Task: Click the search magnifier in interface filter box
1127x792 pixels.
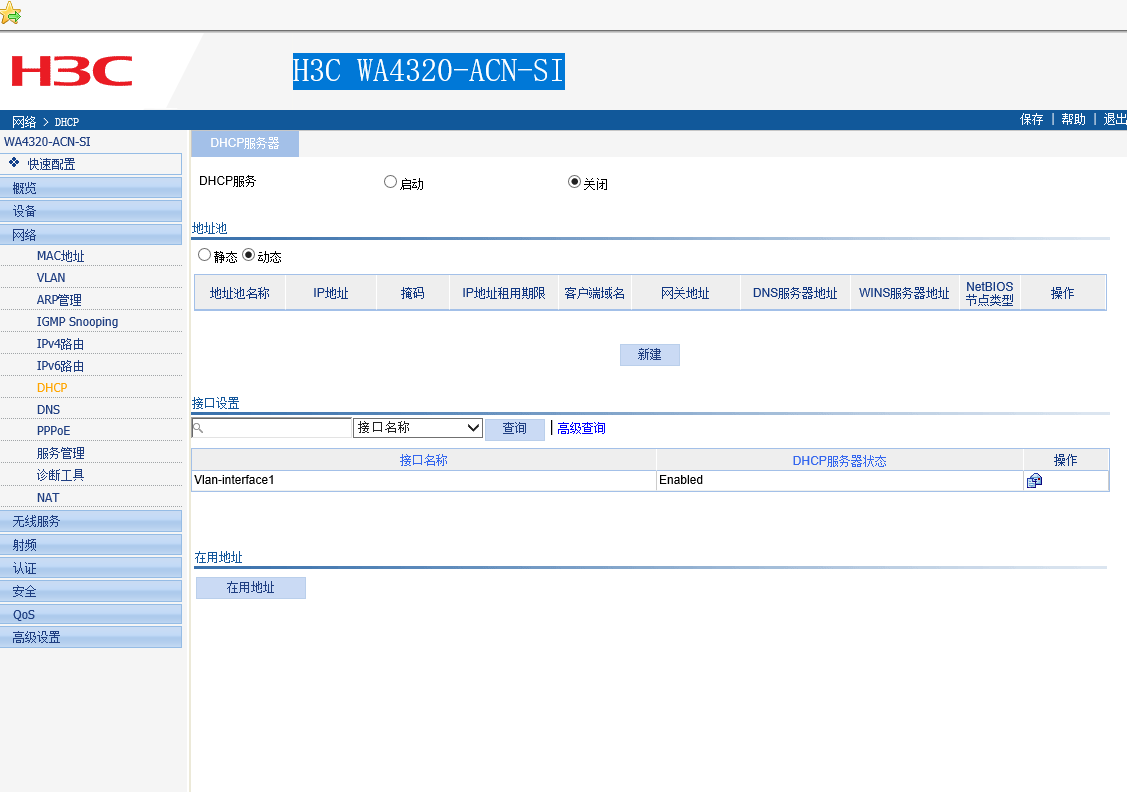Action: [x=198, y=428]
